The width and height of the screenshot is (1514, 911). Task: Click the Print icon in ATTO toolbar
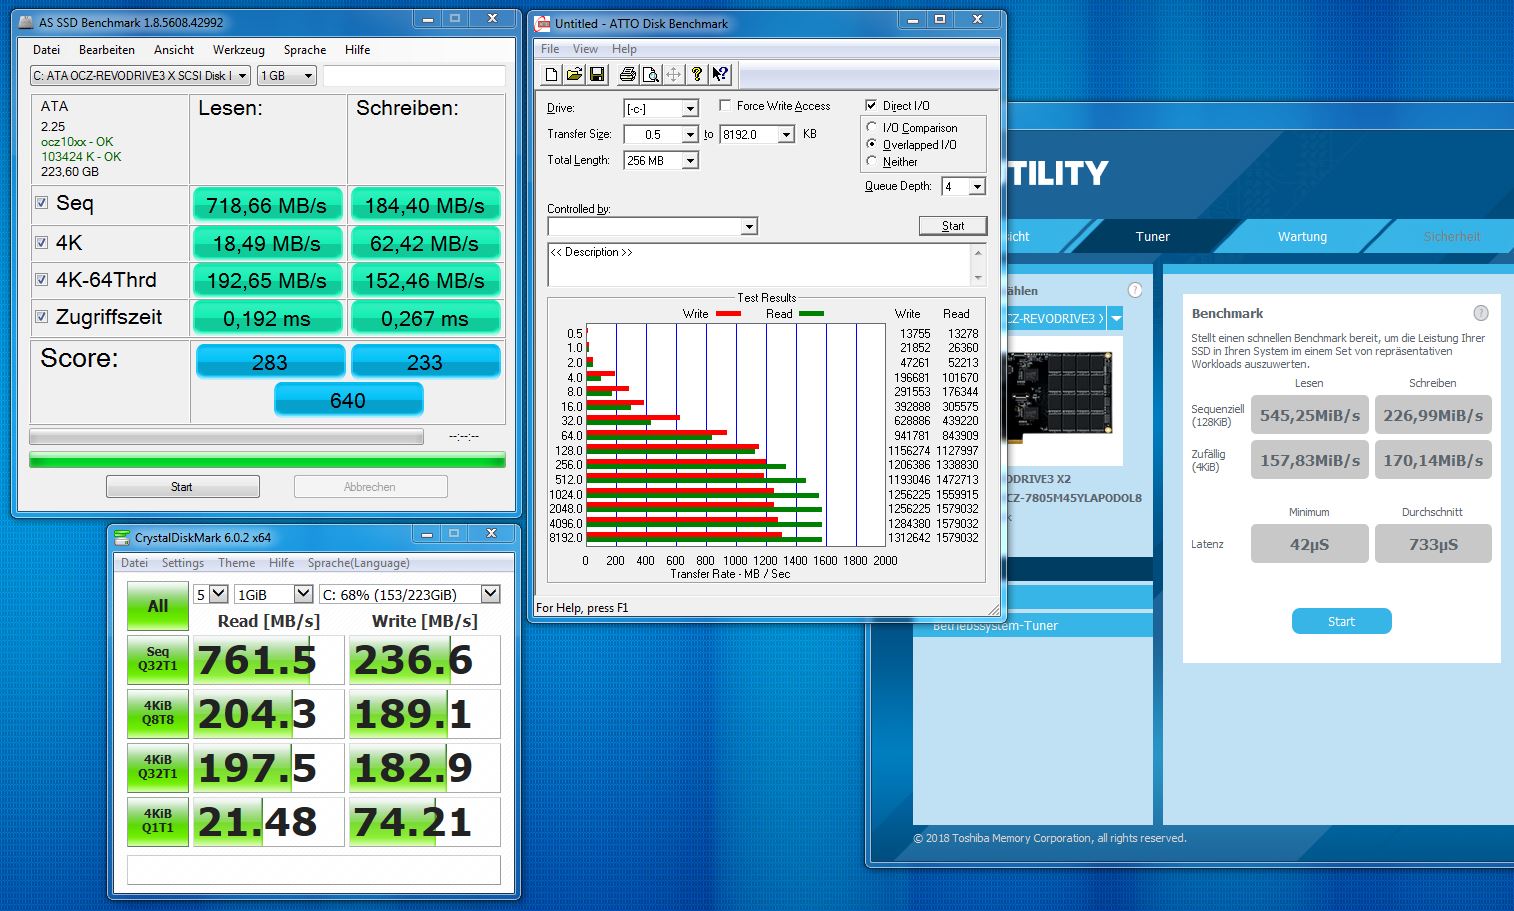tap(628, 74)
